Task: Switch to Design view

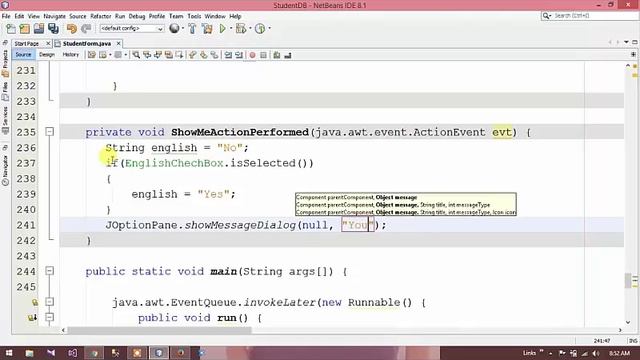Action: click(47, 55)
